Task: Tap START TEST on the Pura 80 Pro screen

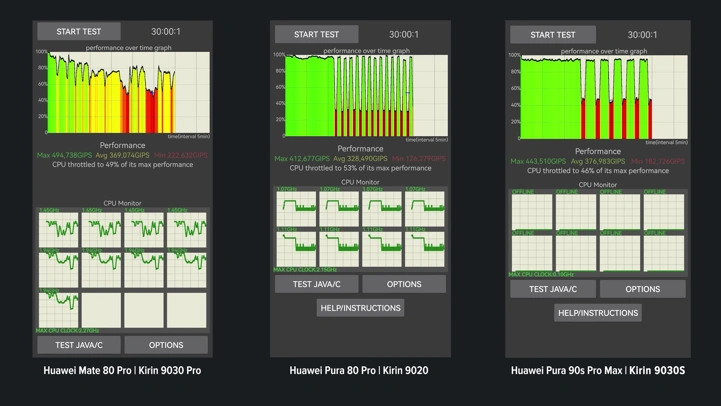Action: tap(316, 34)
